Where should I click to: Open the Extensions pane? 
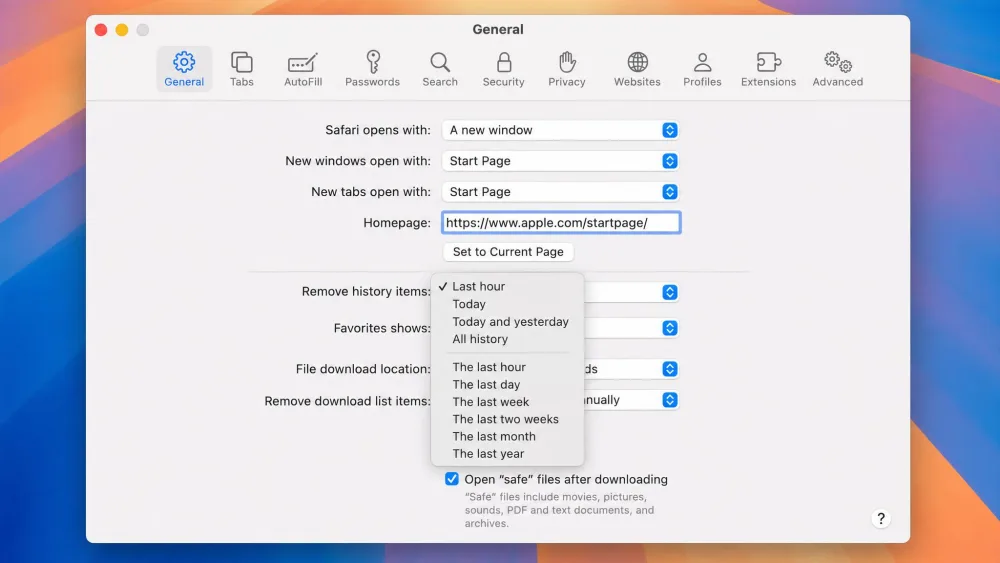click(x=768, y=69)
